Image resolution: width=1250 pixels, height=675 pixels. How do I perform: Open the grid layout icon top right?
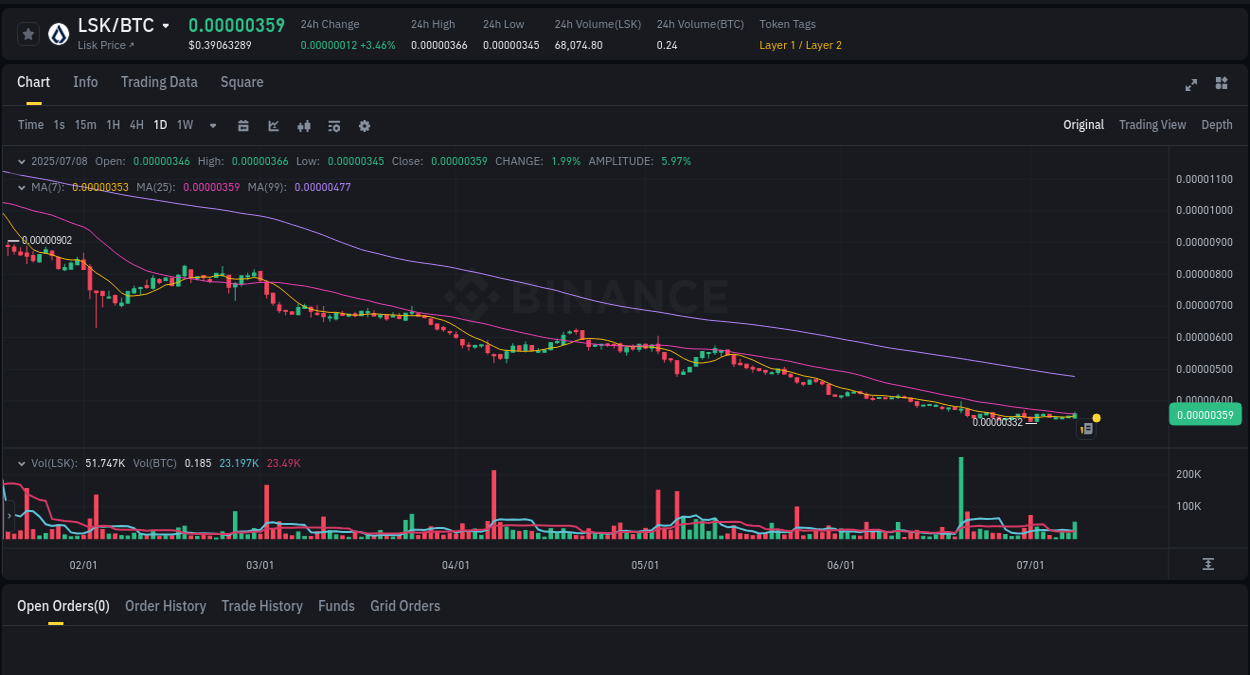point(1221,84)
